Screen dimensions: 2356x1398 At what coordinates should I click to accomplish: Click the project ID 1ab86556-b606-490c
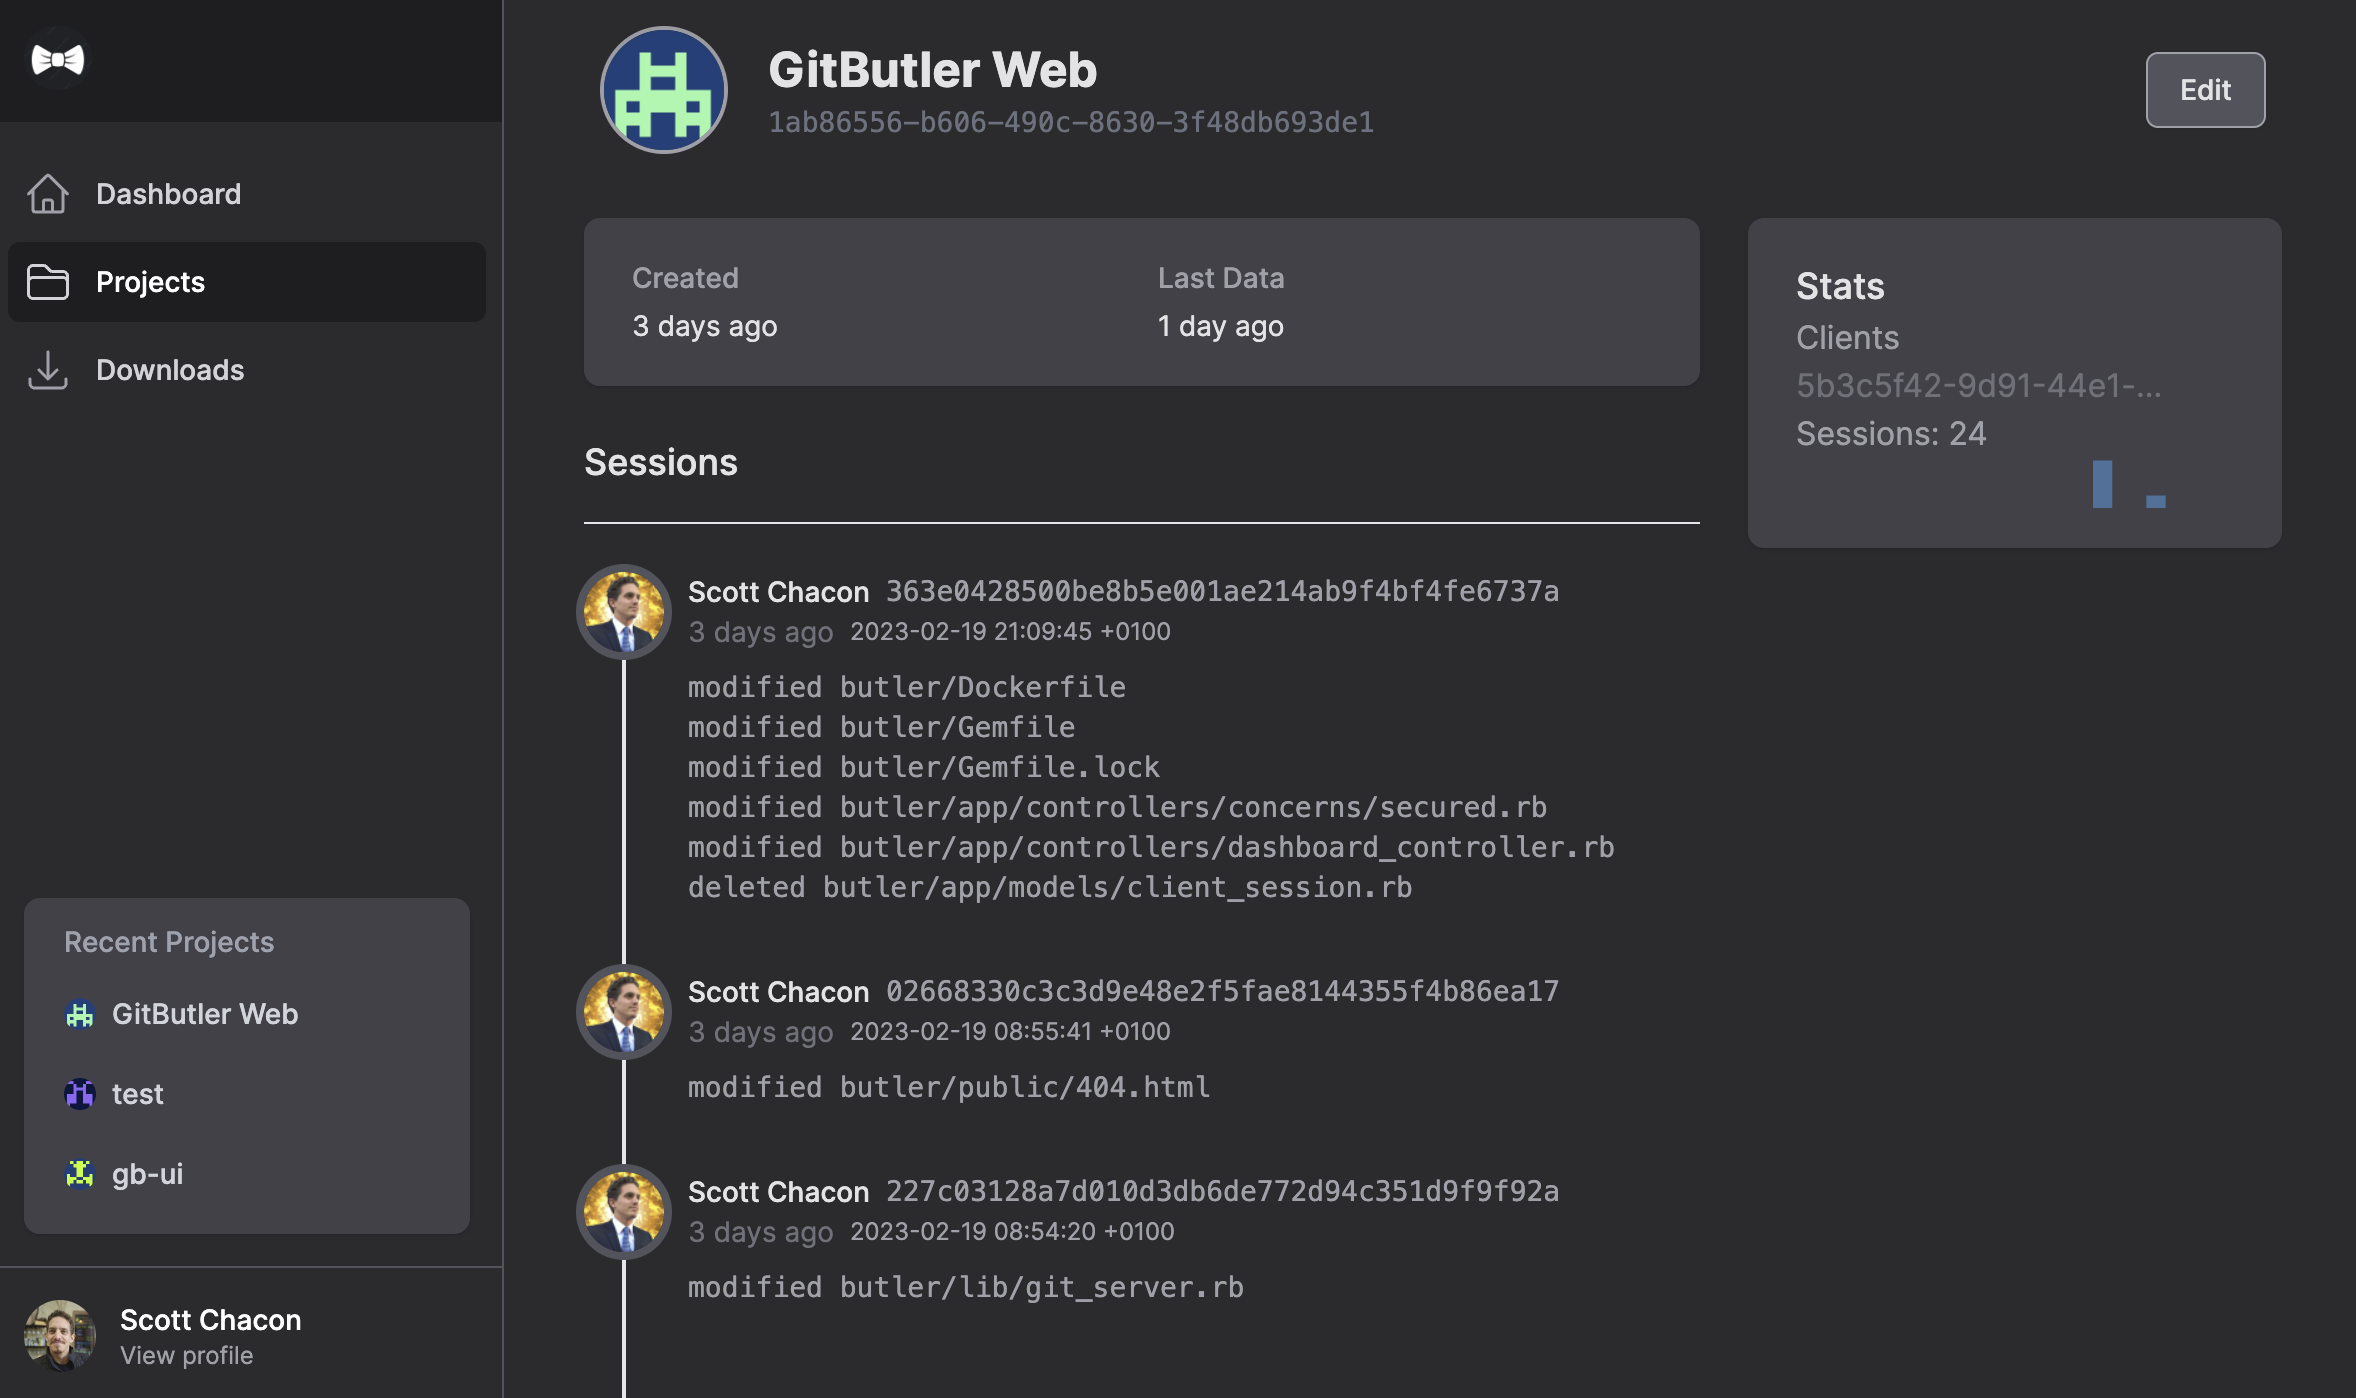[1071, 122]
